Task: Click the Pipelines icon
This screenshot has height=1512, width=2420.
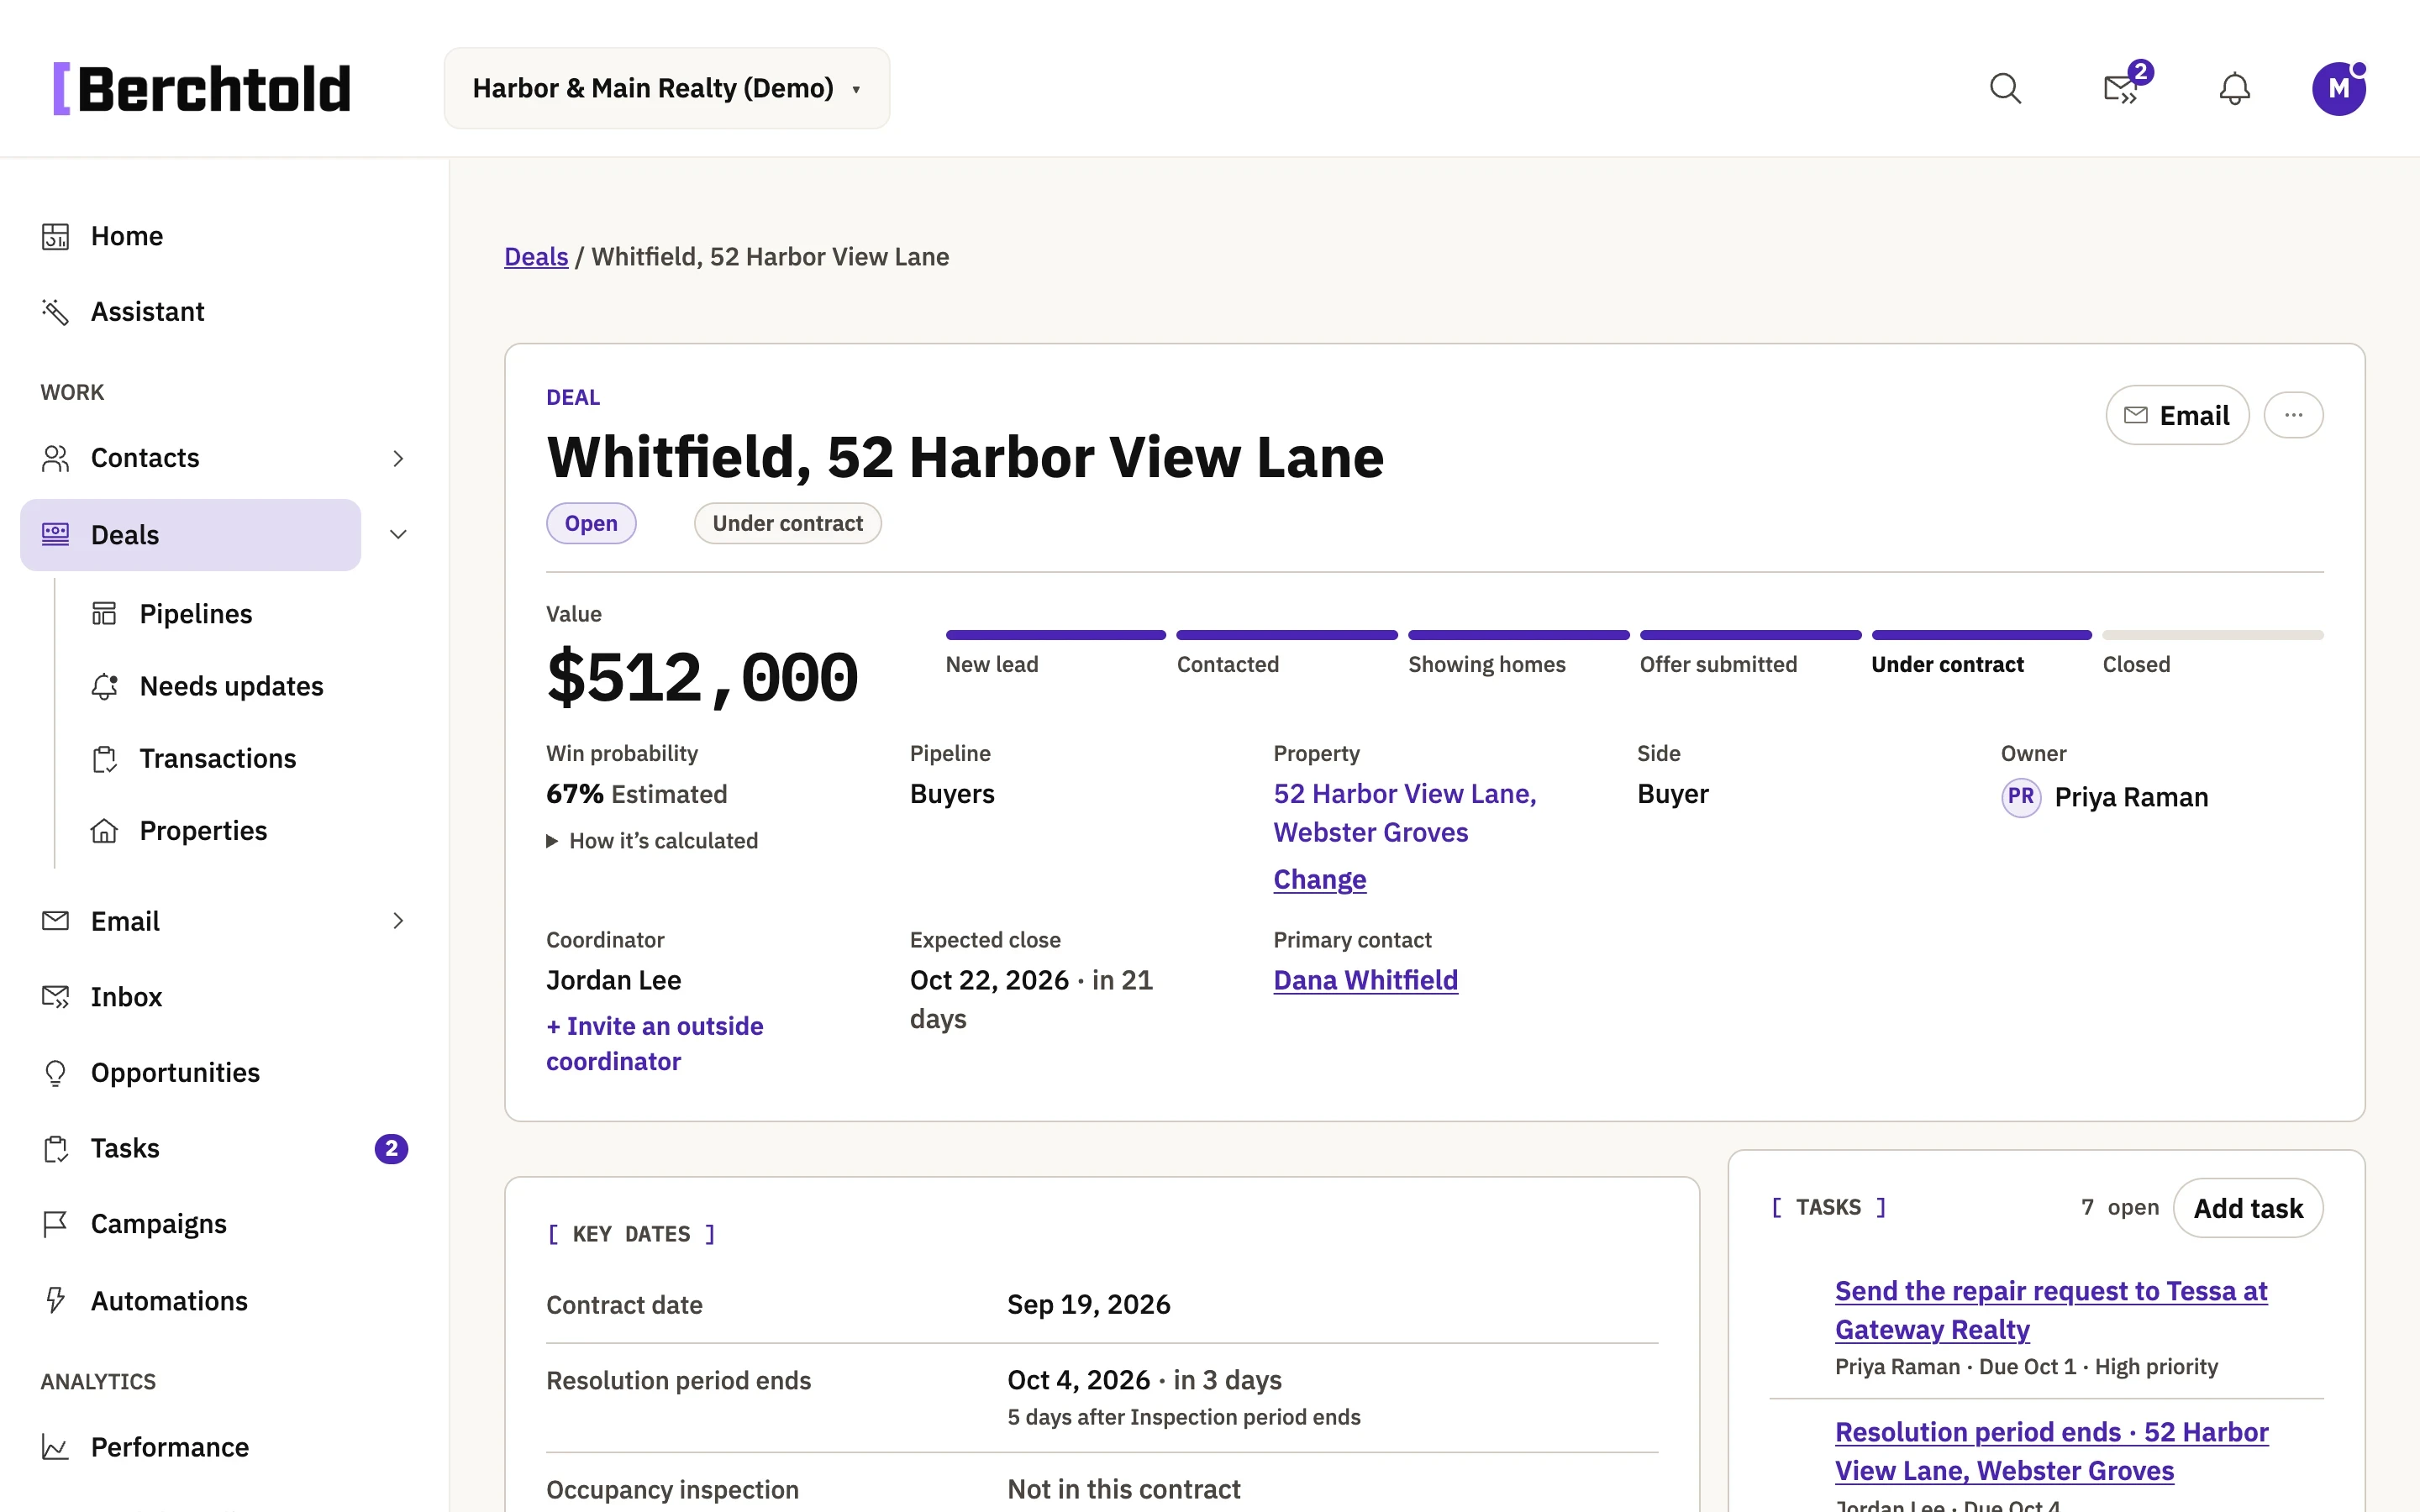Action: click(x=104, y=613)
